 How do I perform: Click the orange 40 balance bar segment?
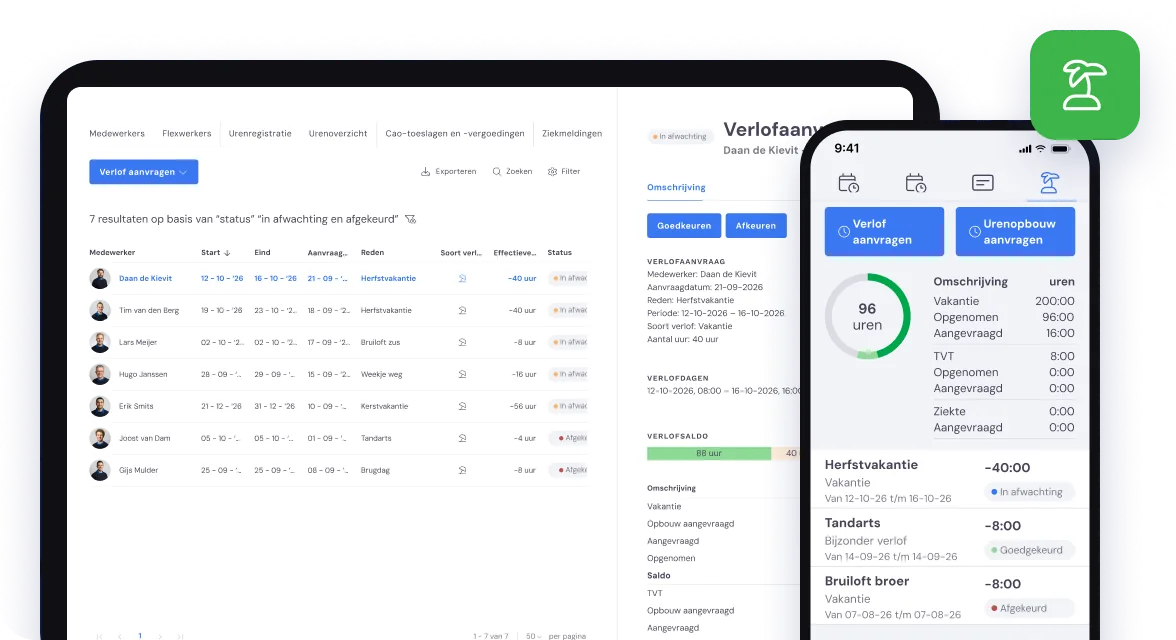tap(786, 453)
